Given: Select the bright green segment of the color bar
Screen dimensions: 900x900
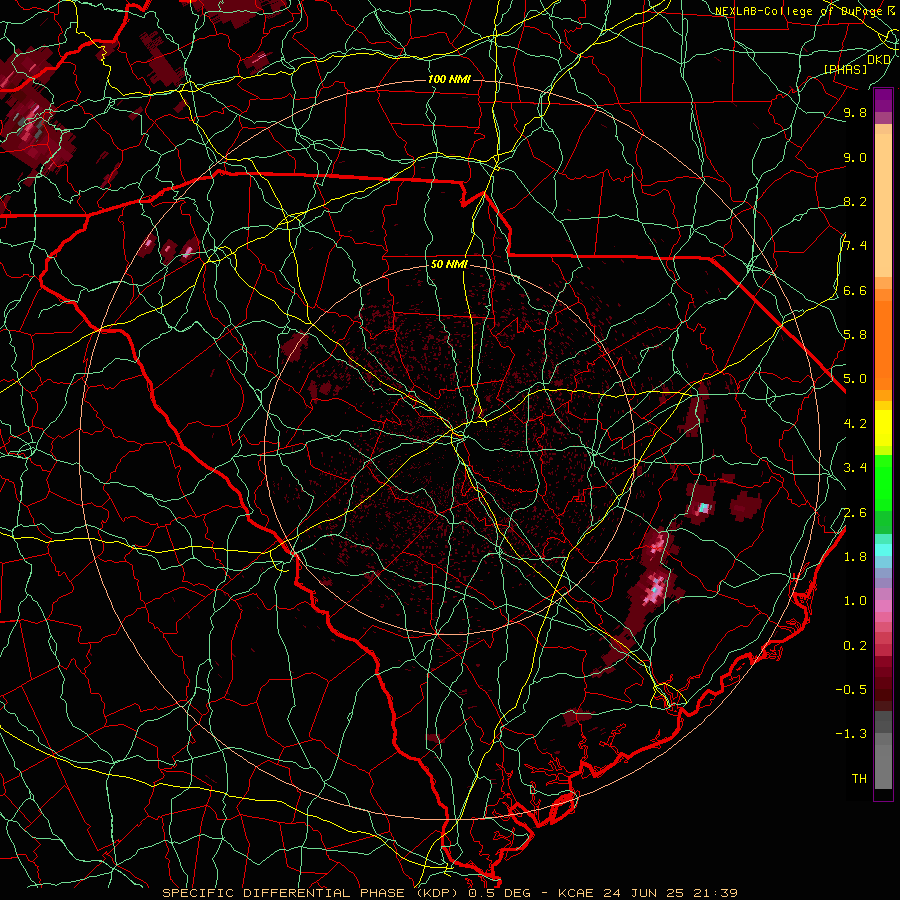Looking at the screenshot, I should pyautogui.click(x=883, y=481).
